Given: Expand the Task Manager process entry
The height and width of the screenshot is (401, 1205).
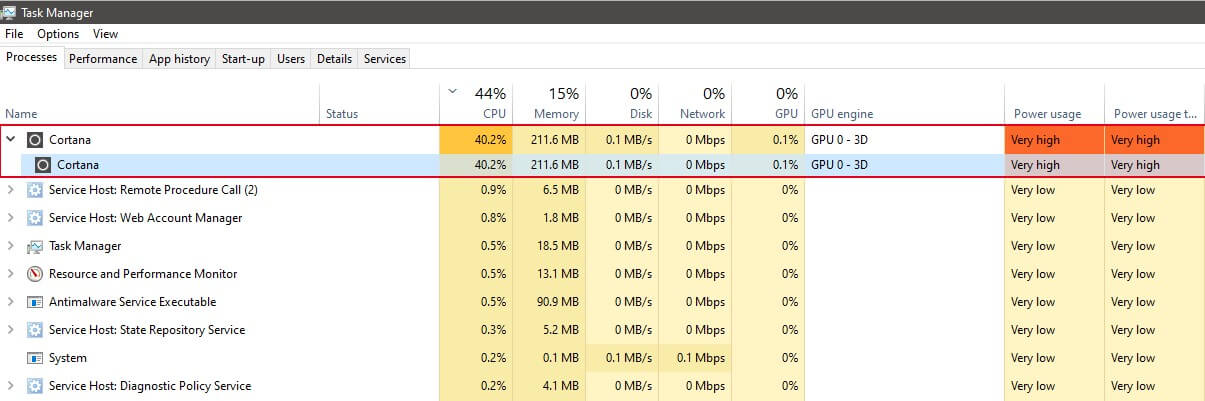Looking at the screenshot, I should pyautogui.click(x=11, y=246).
